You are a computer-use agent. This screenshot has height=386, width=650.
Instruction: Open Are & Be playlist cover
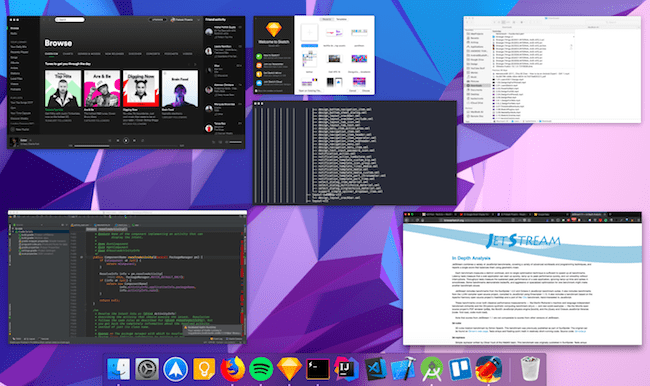click(x=102, y=89)
